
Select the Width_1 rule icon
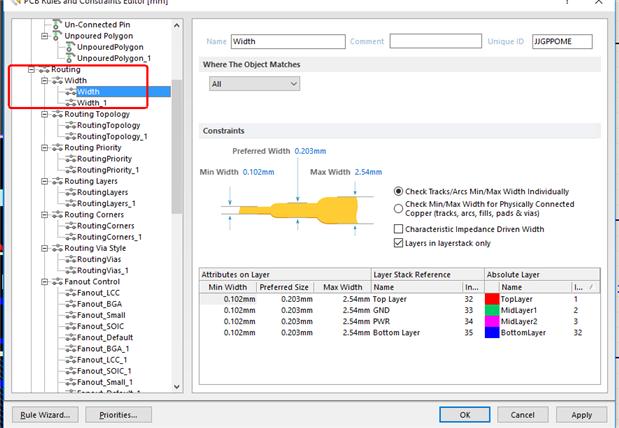[x=69, y=103]
